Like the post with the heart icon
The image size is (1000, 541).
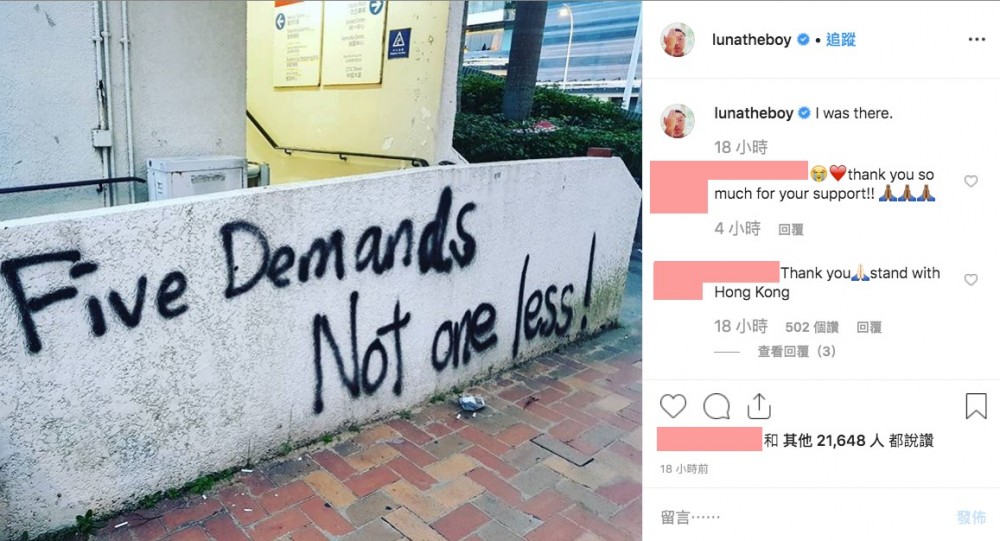coord(673,406)
